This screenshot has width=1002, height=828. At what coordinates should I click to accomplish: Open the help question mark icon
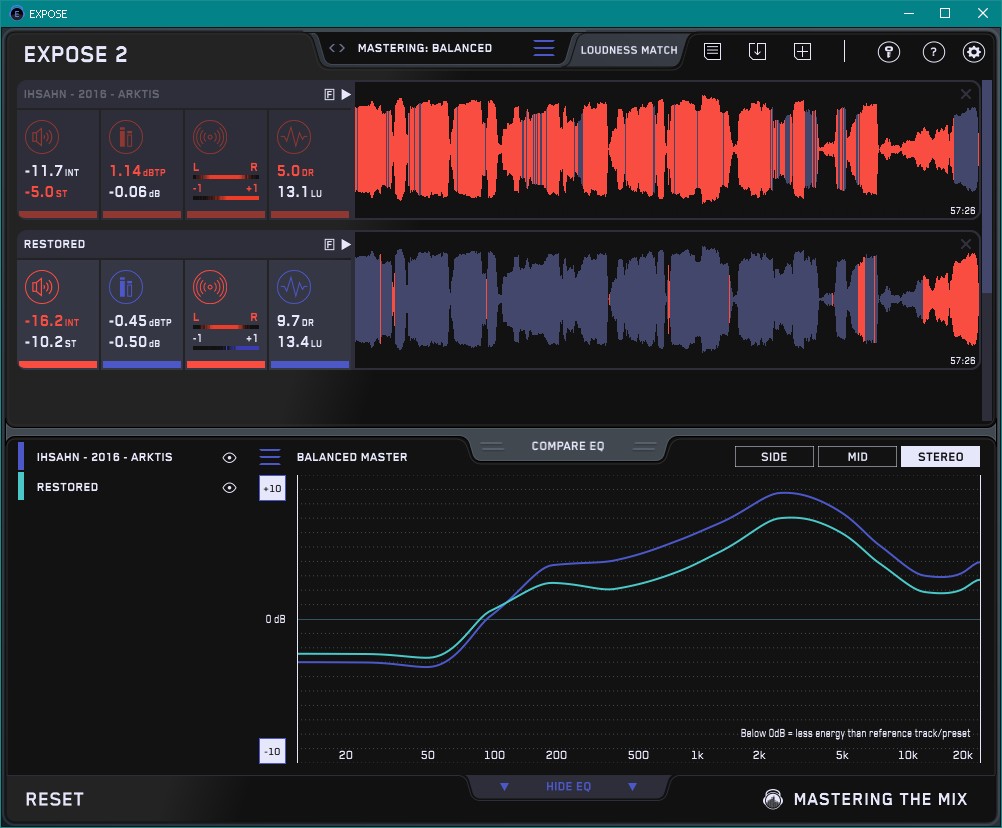point(933,52)
